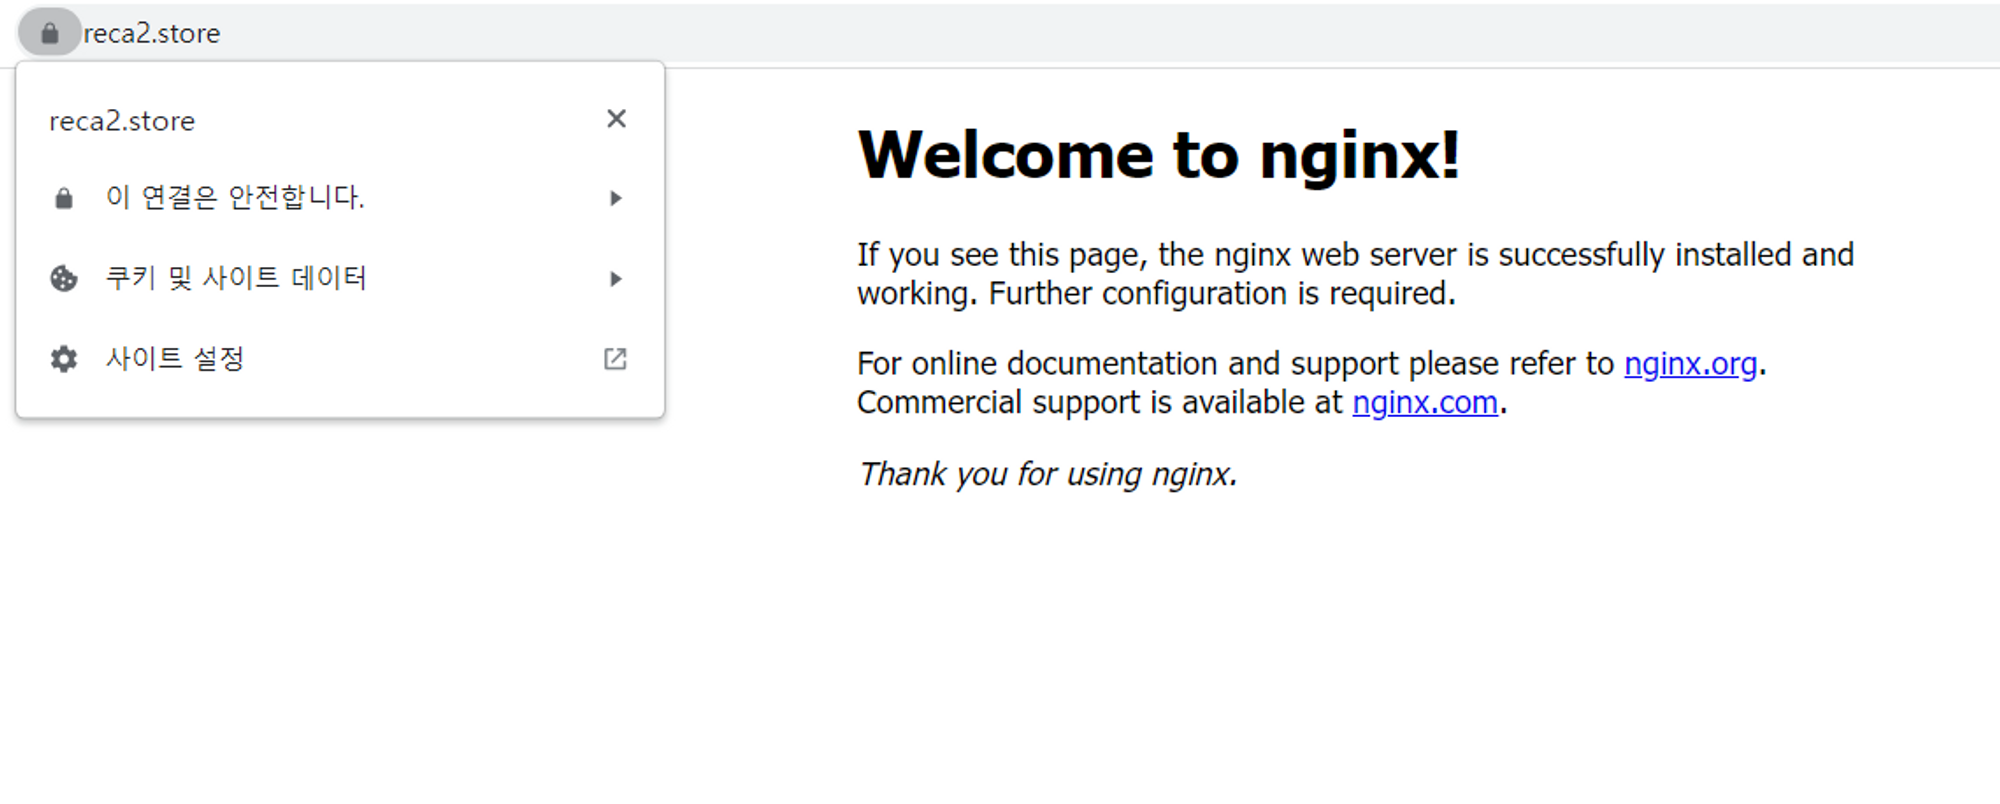This screenshot has height=804, width=2000.
Task: Click the text Thank you for using nginx.
Action: click(x=1048, y=474)
